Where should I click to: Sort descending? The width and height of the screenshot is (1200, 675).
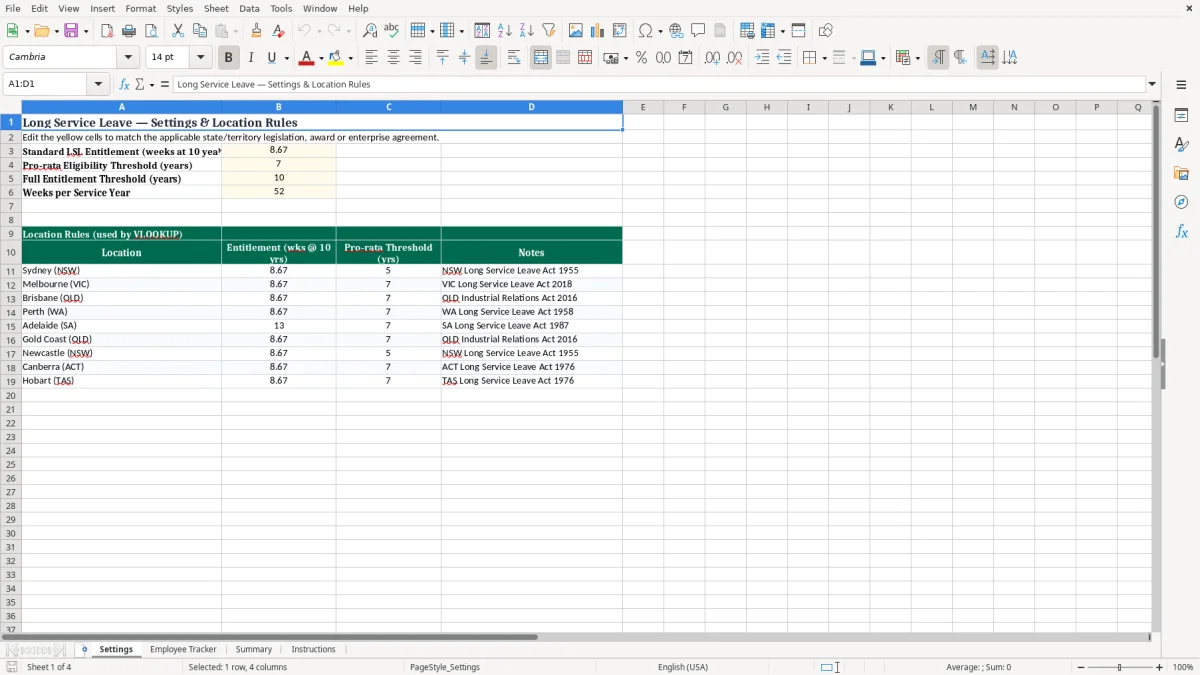coord(527,31)
